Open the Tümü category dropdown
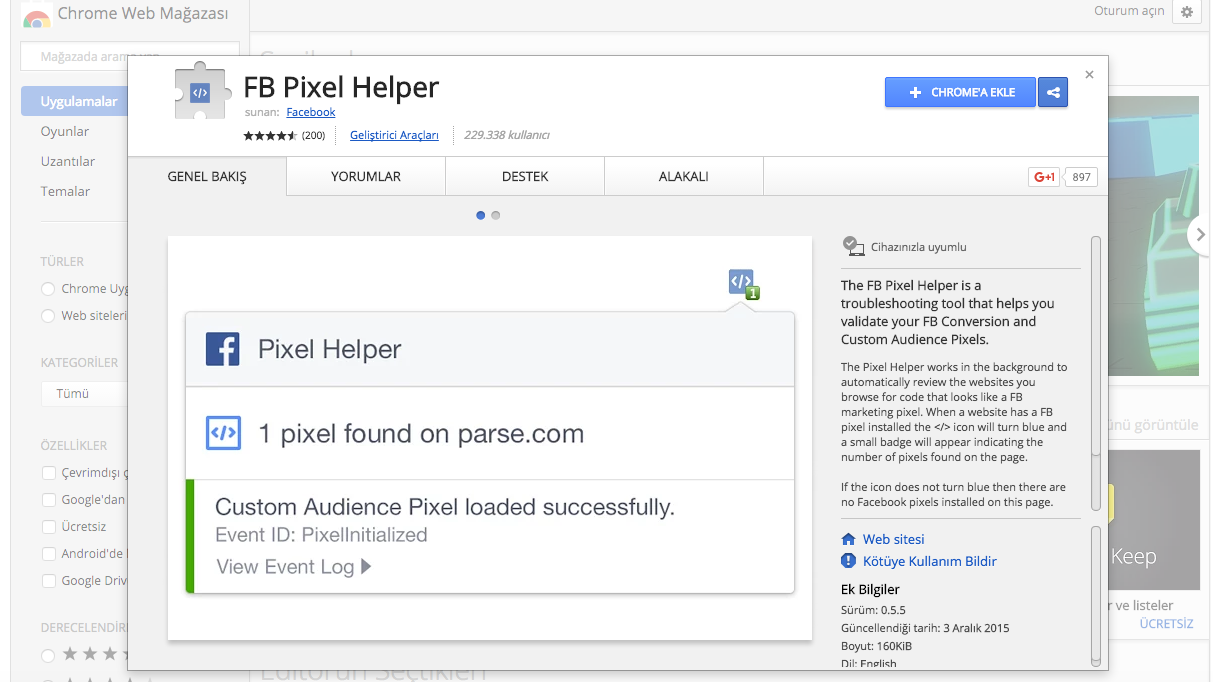 coord(84,393)
